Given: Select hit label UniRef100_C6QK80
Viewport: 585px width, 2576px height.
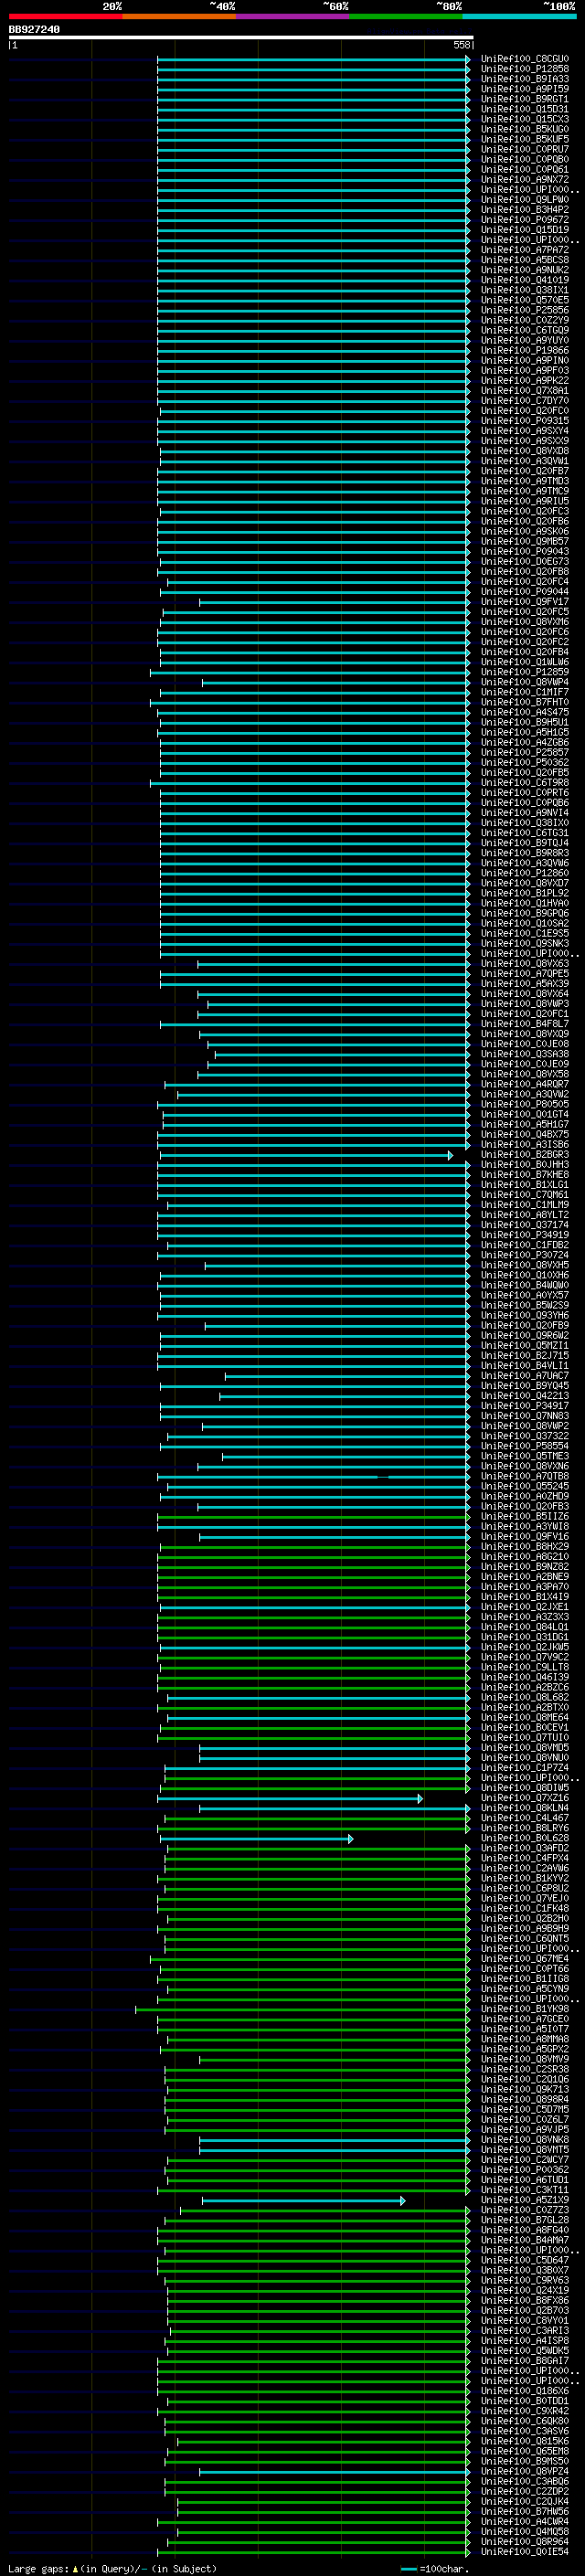Looking at the screenshot, I should coord(525,2421).
